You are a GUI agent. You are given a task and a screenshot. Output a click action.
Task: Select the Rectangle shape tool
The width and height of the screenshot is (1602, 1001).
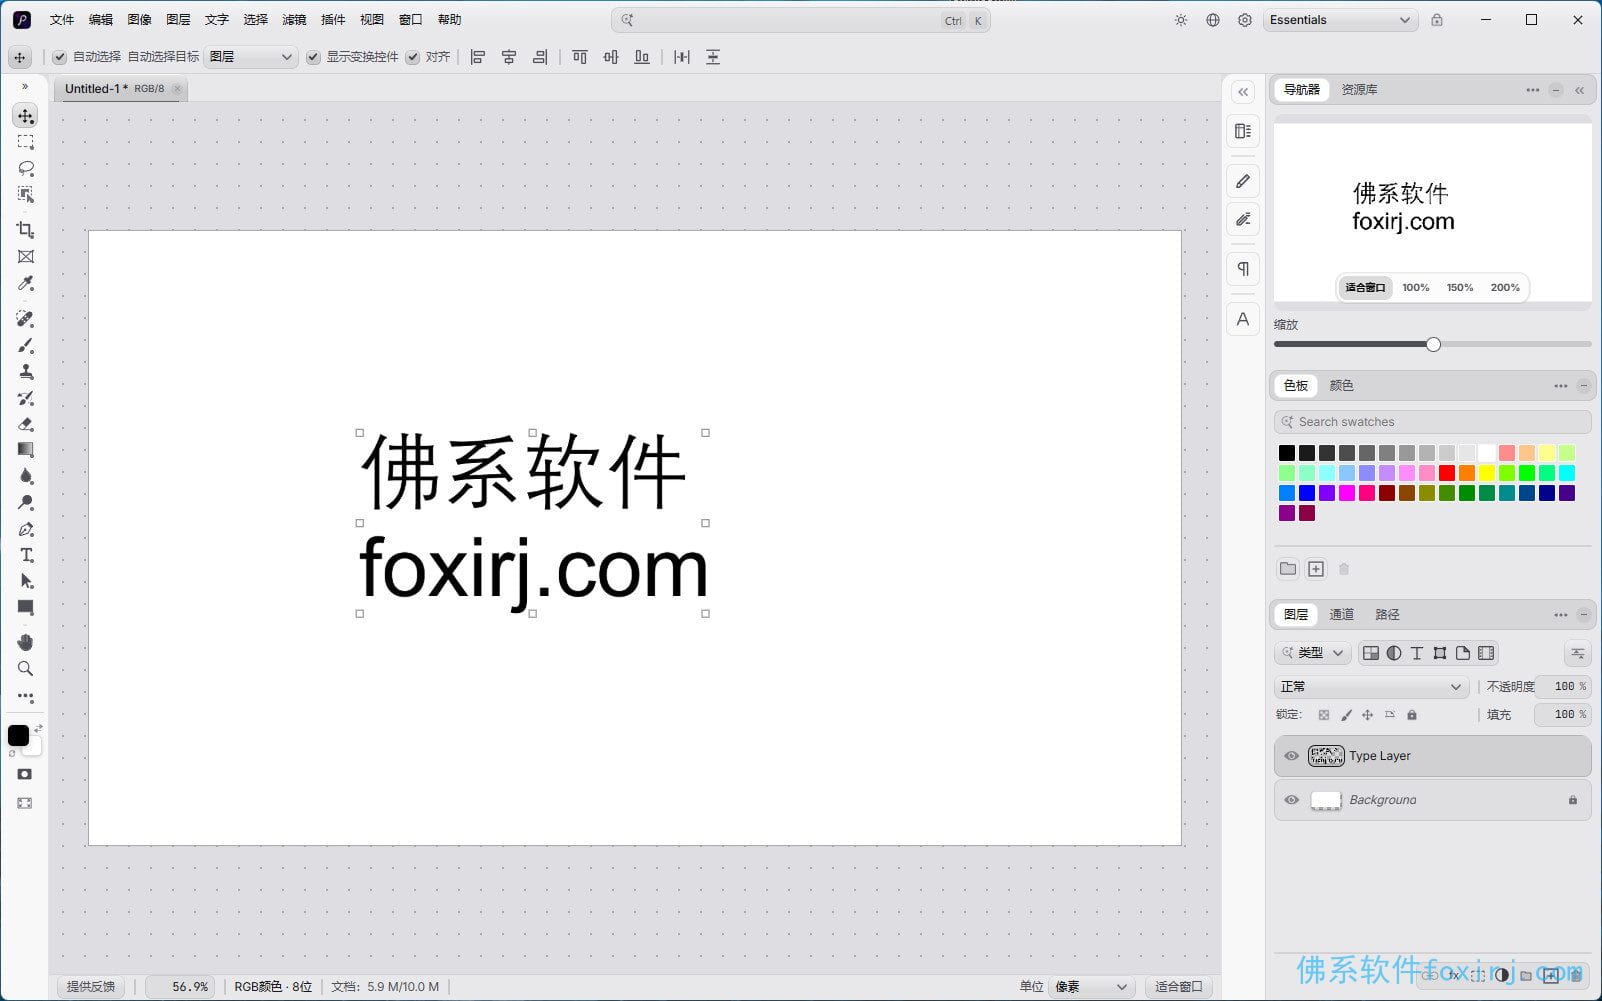(x=26, y=607)
